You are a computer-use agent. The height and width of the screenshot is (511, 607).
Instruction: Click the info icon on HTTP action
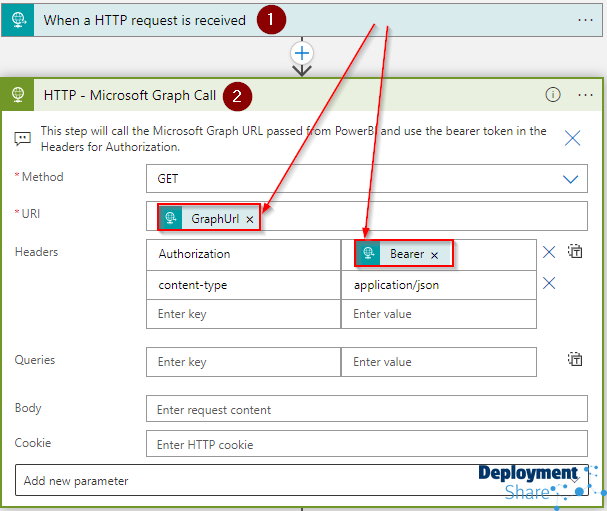(x=553, y=95)
